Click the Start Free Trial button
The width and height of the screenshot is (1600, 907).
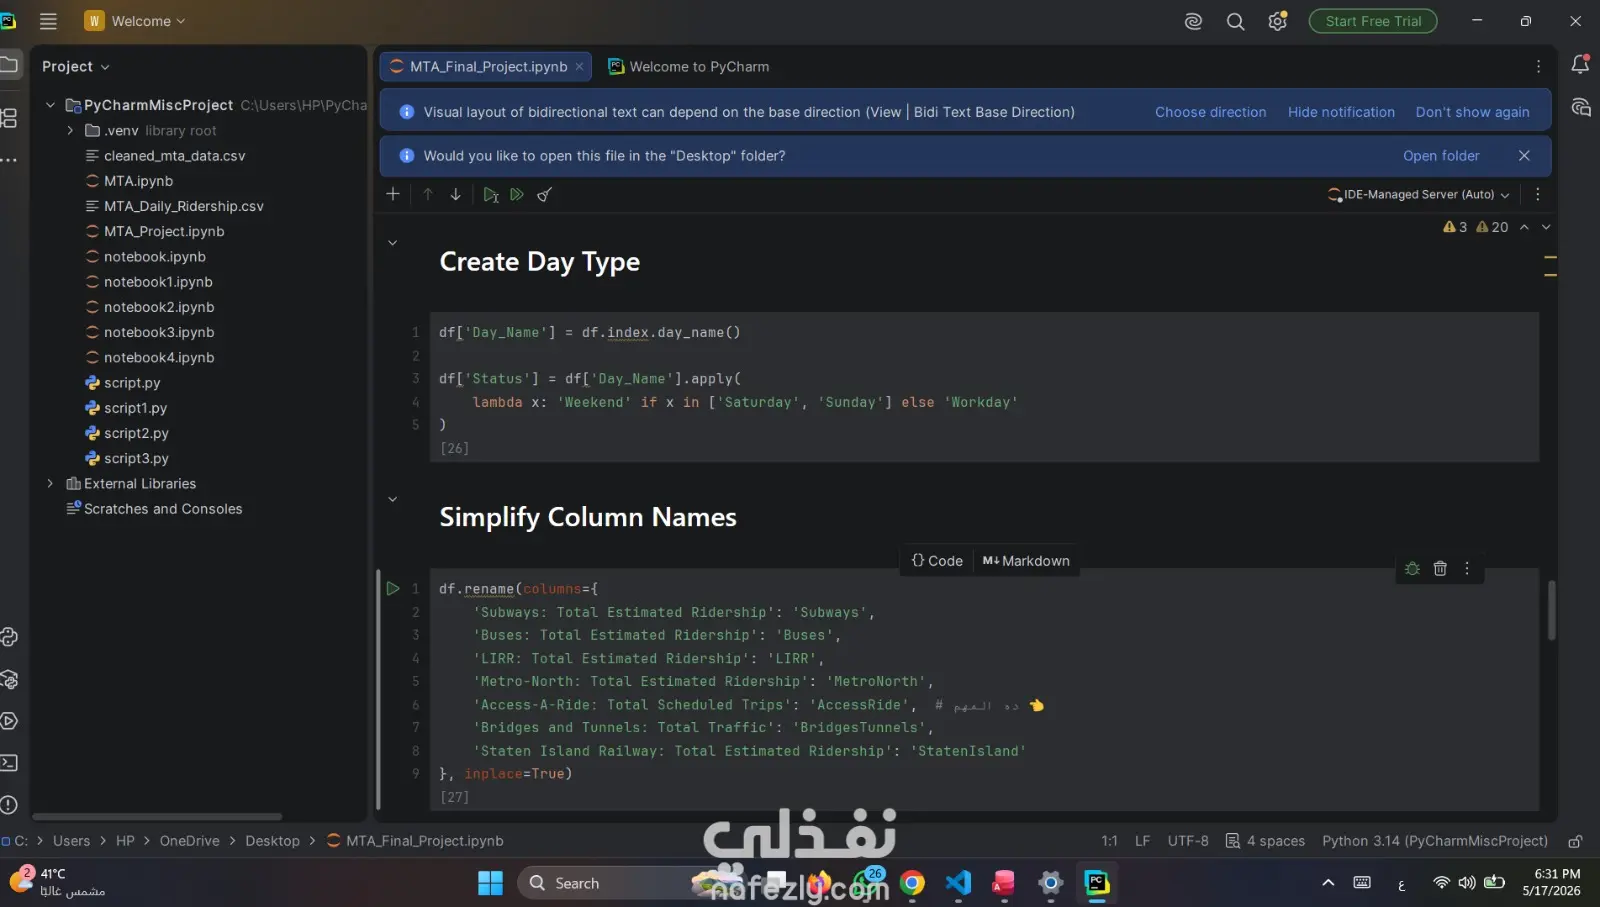tap(1373, 21)
